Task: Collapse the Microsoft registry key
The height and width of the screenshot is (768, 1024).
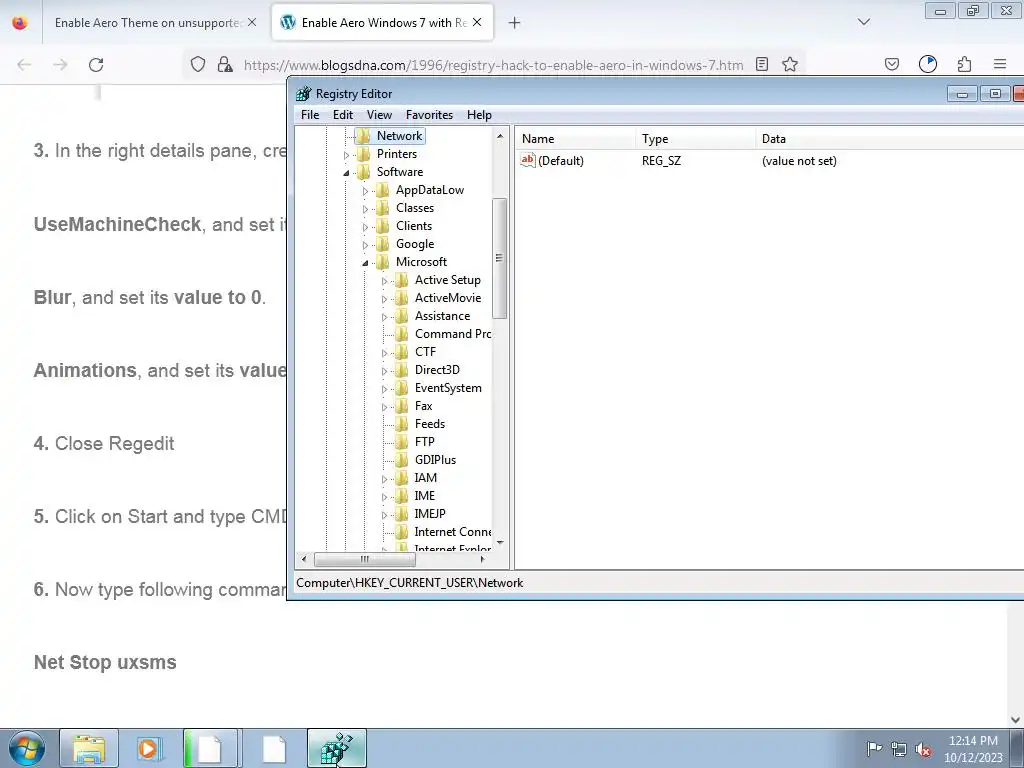Action: pos(366,263)
